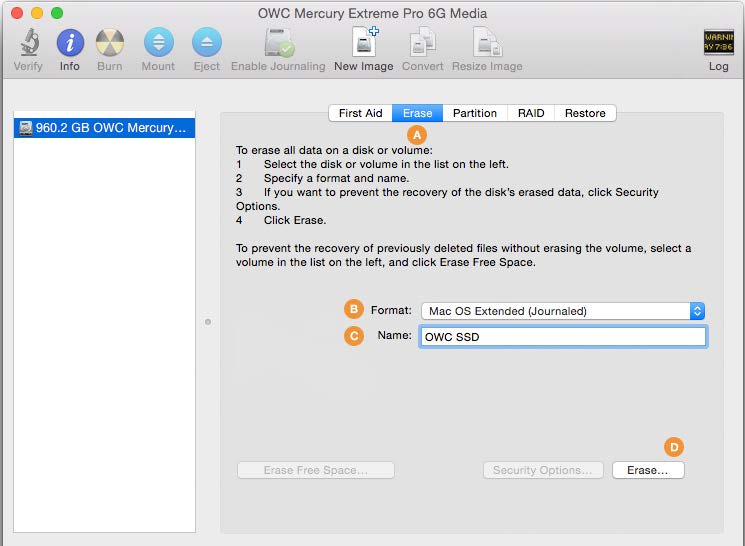
Task: Click the Erase... button
Action: pyautogui.click(x=648, y=470)
